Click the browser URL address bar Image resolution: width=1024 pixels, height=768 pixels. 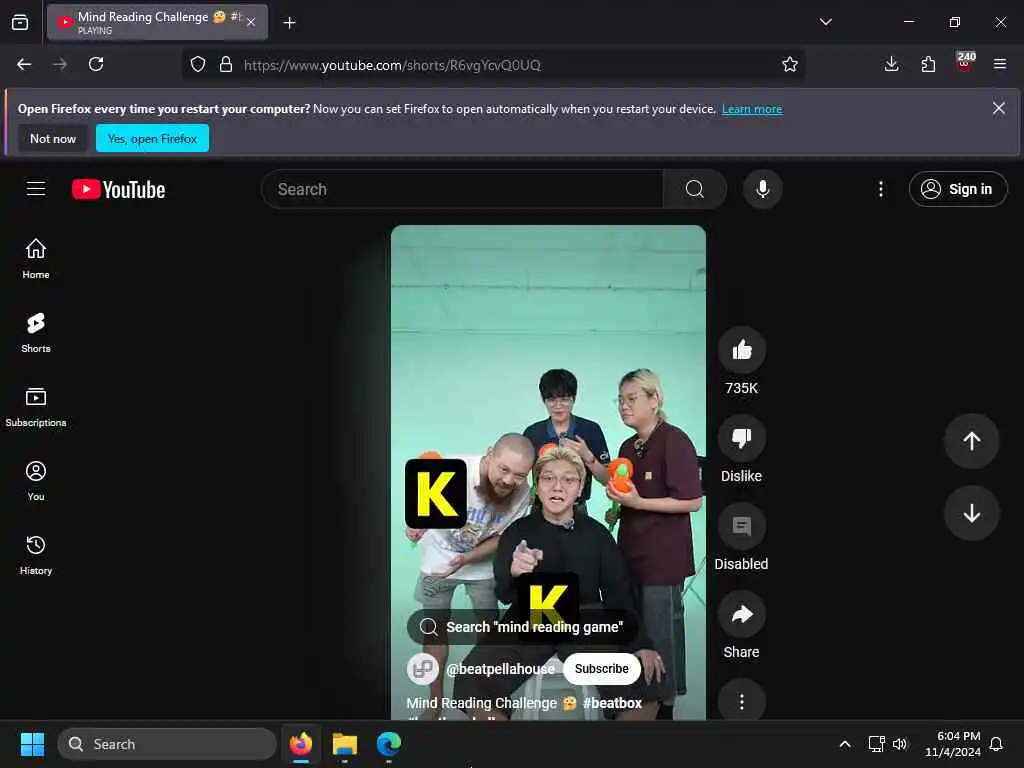point(494,65)
